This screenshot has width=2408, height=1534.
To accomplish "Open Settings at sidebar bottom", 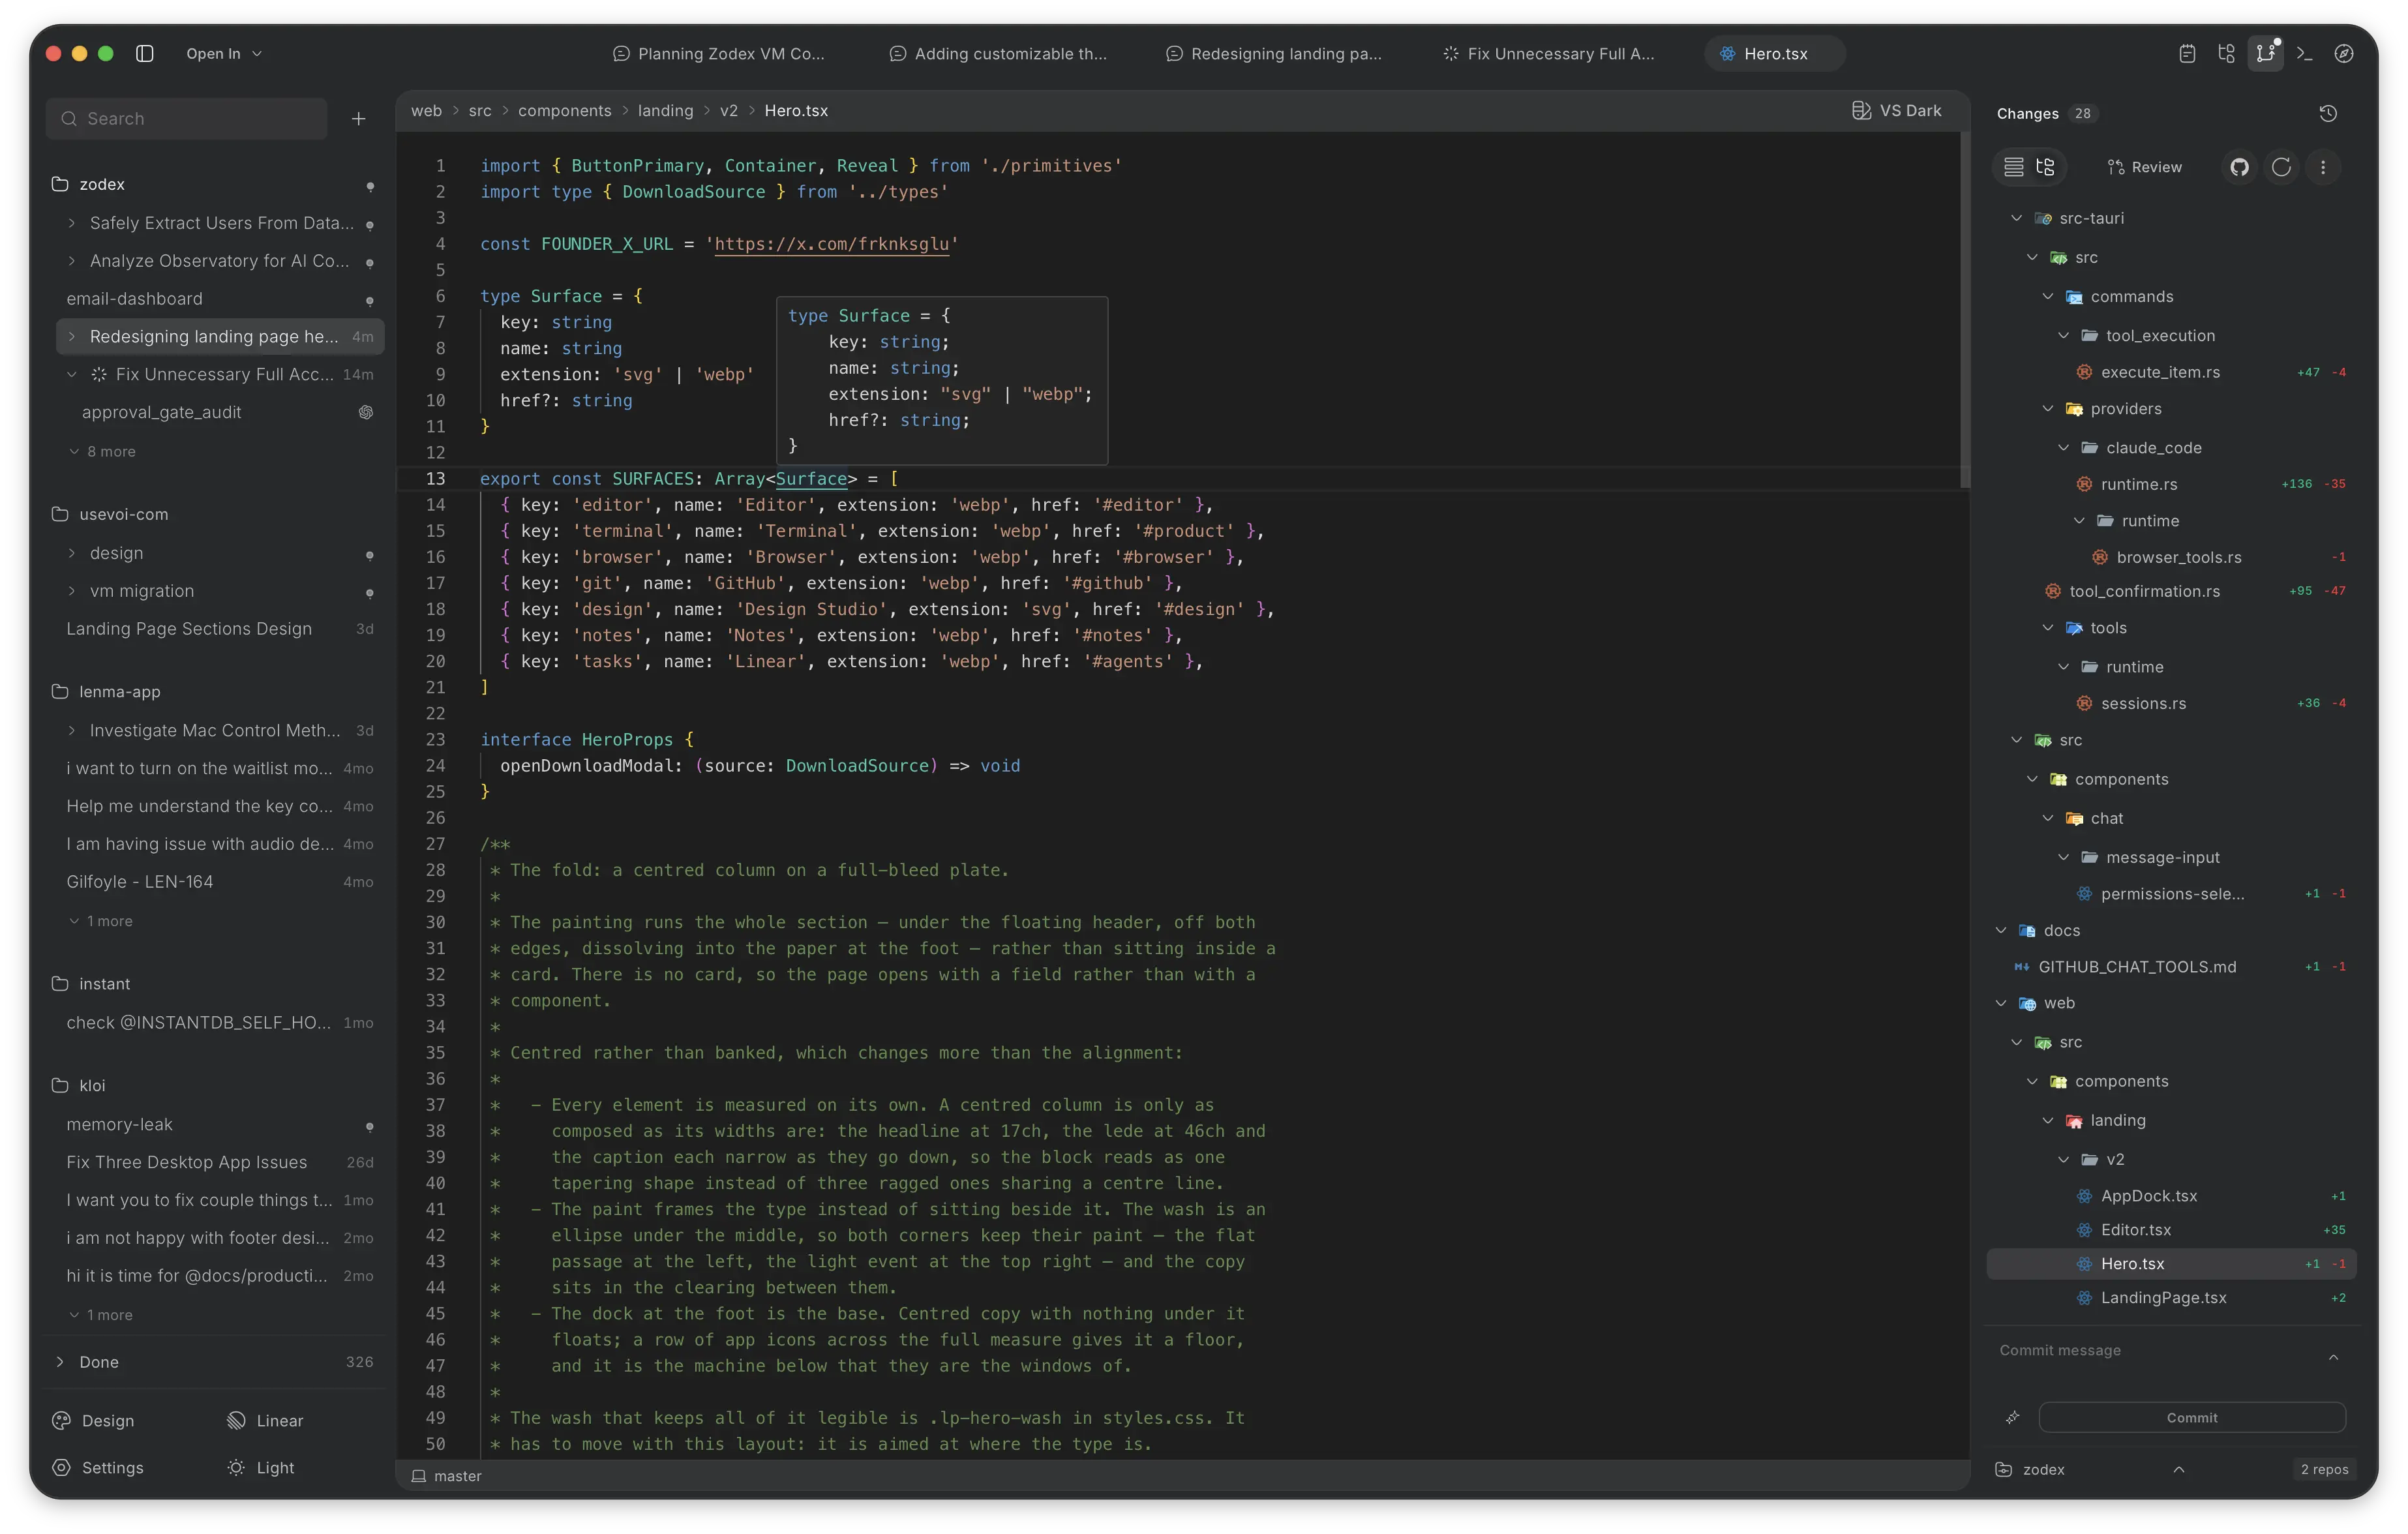I will pyautogui.click(x=98, y=1468).
